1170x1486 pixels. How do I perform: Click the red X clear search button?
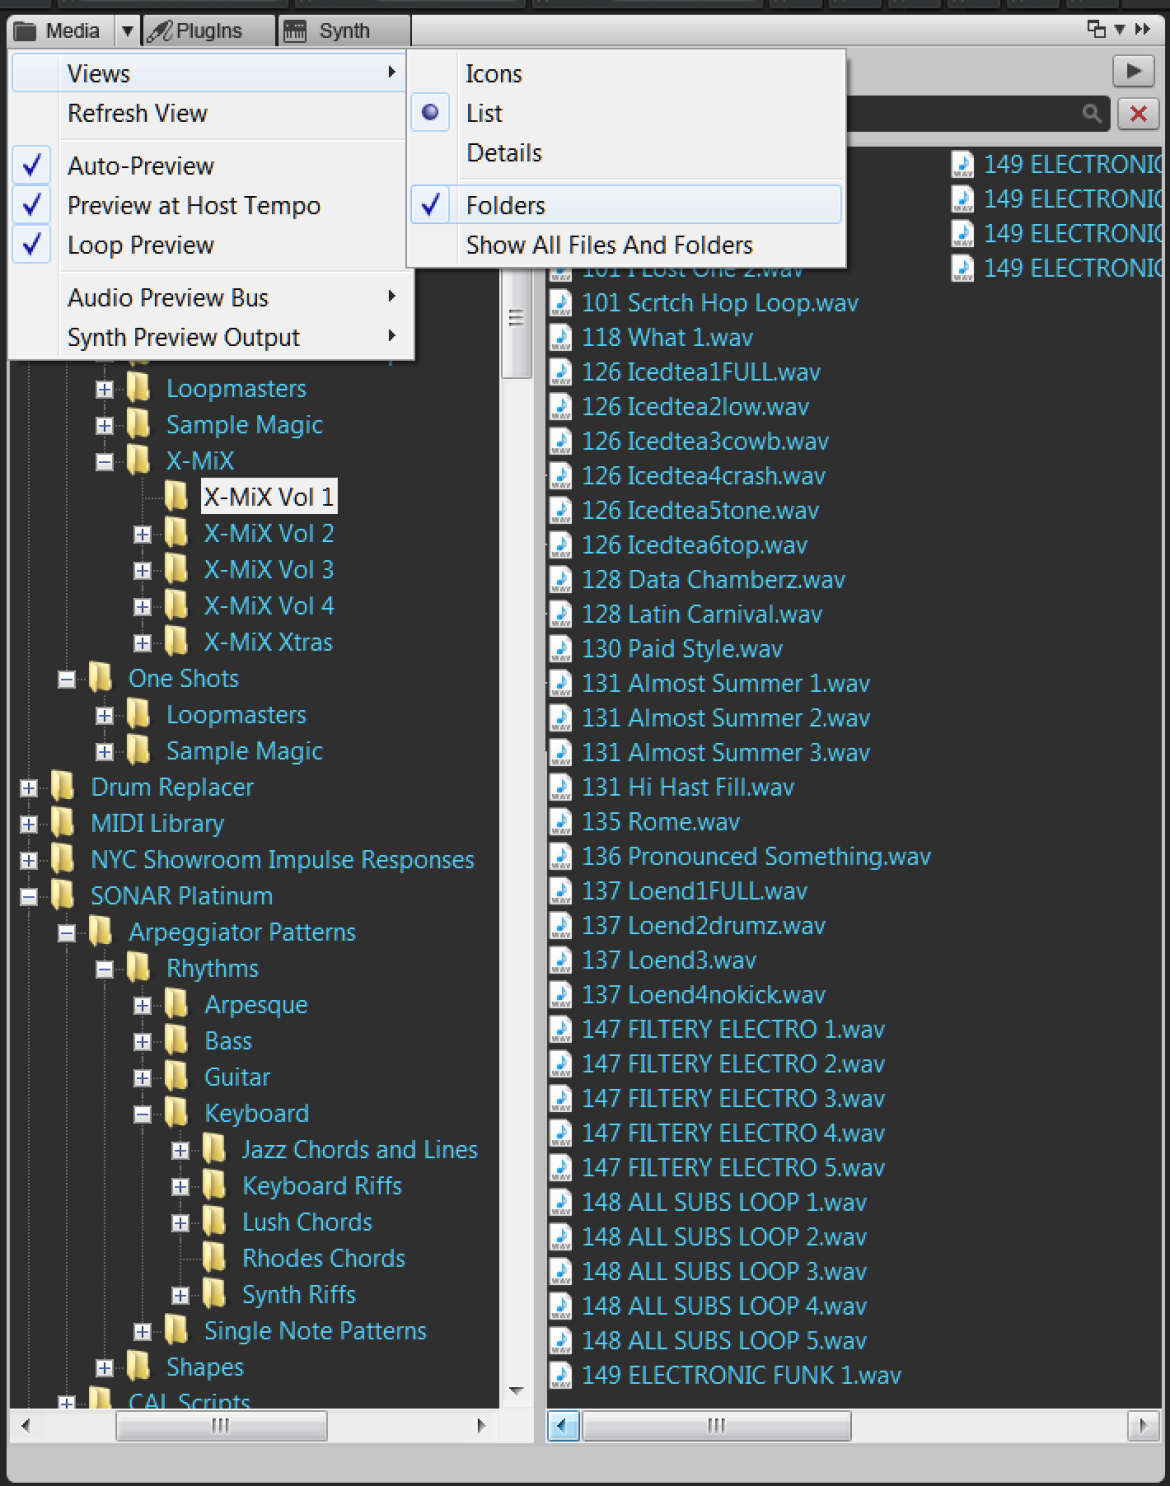click(x=1138, y=113)
